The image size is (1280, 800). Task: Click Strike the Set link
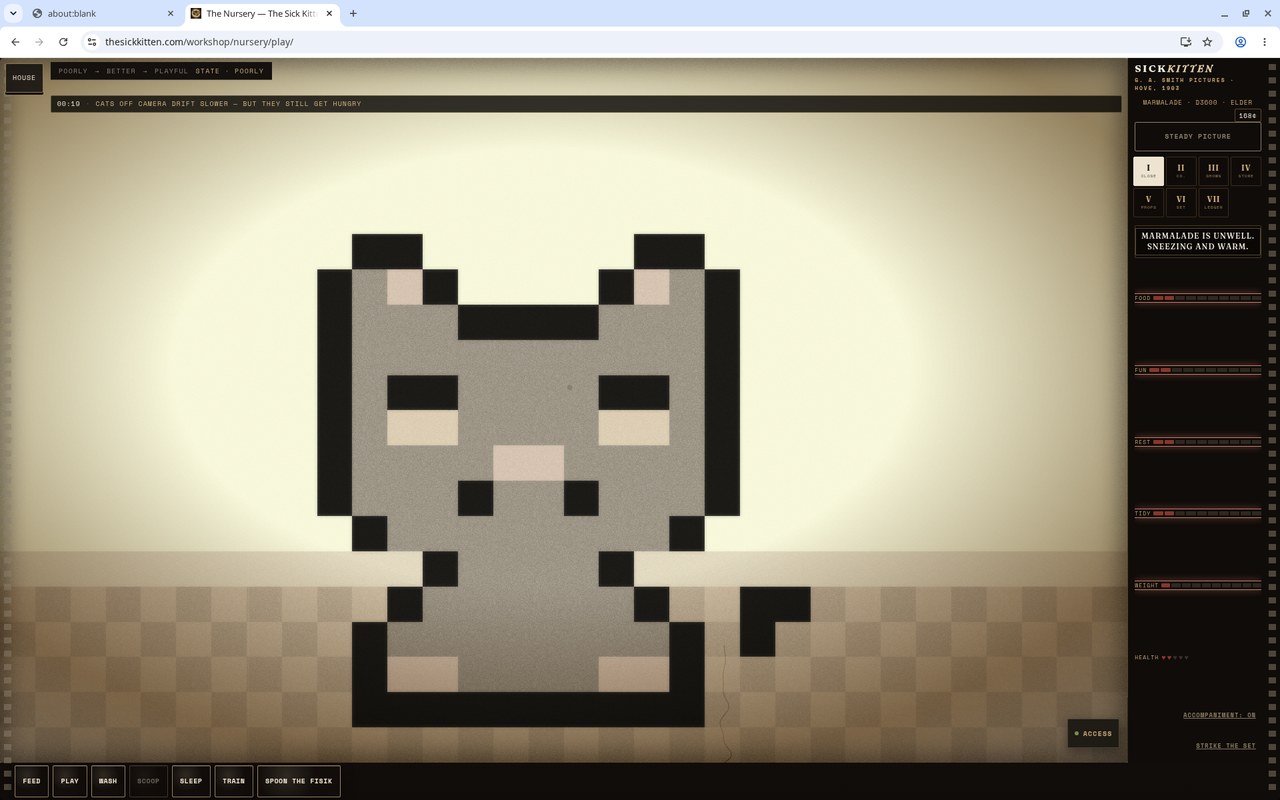pos(1225,746)
